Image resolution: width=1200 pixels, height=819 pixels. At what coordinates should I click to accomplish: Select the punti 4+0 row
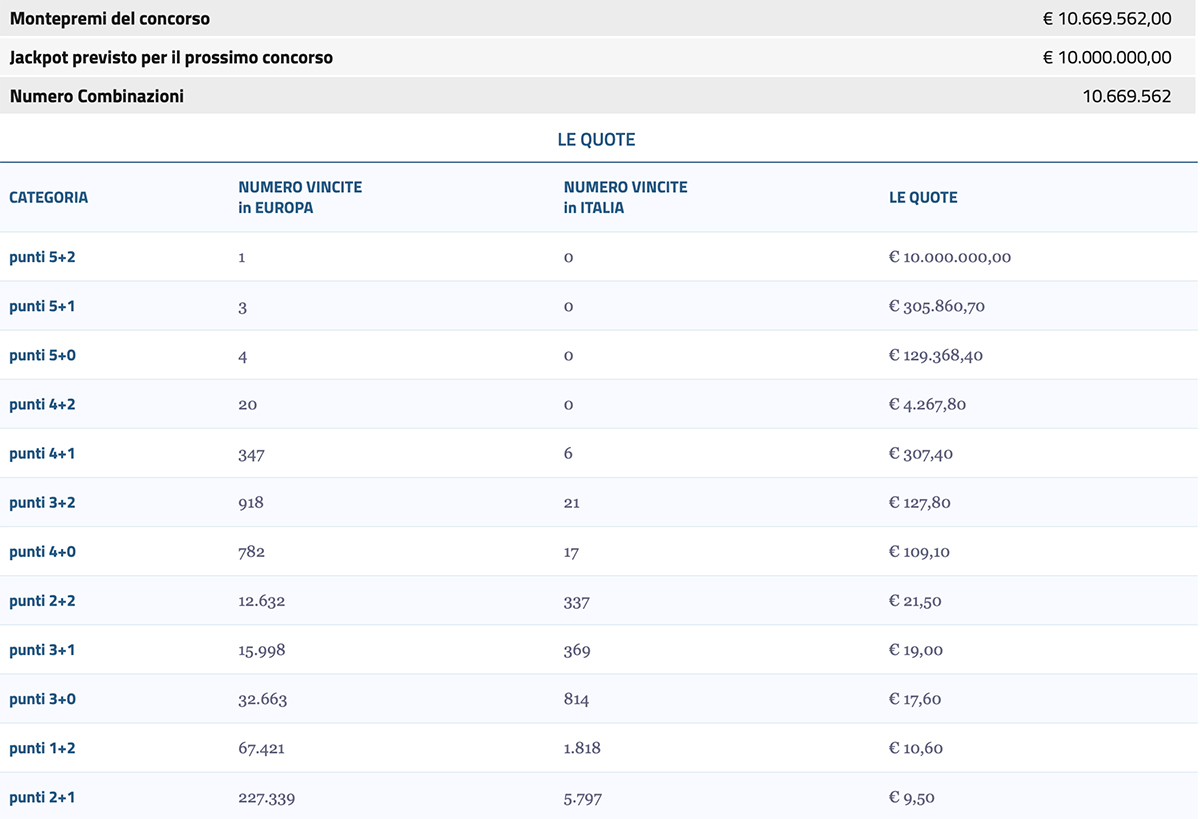click(x=41, y=551)
